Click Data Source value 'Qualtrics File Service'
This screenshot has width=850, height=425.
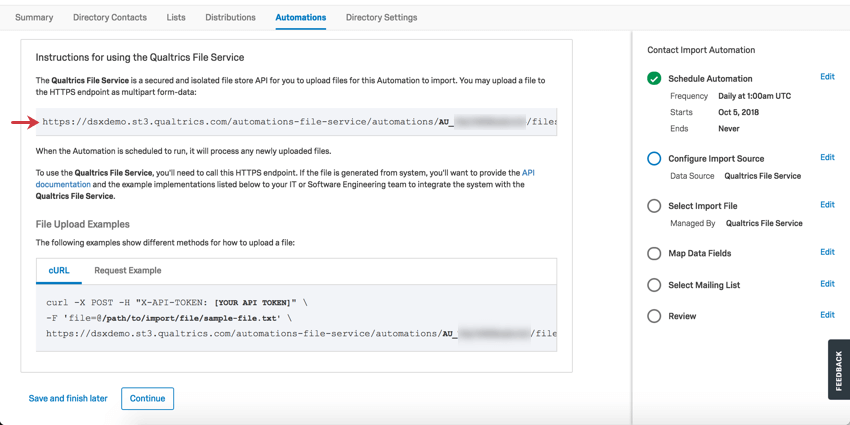pos(763,176)
